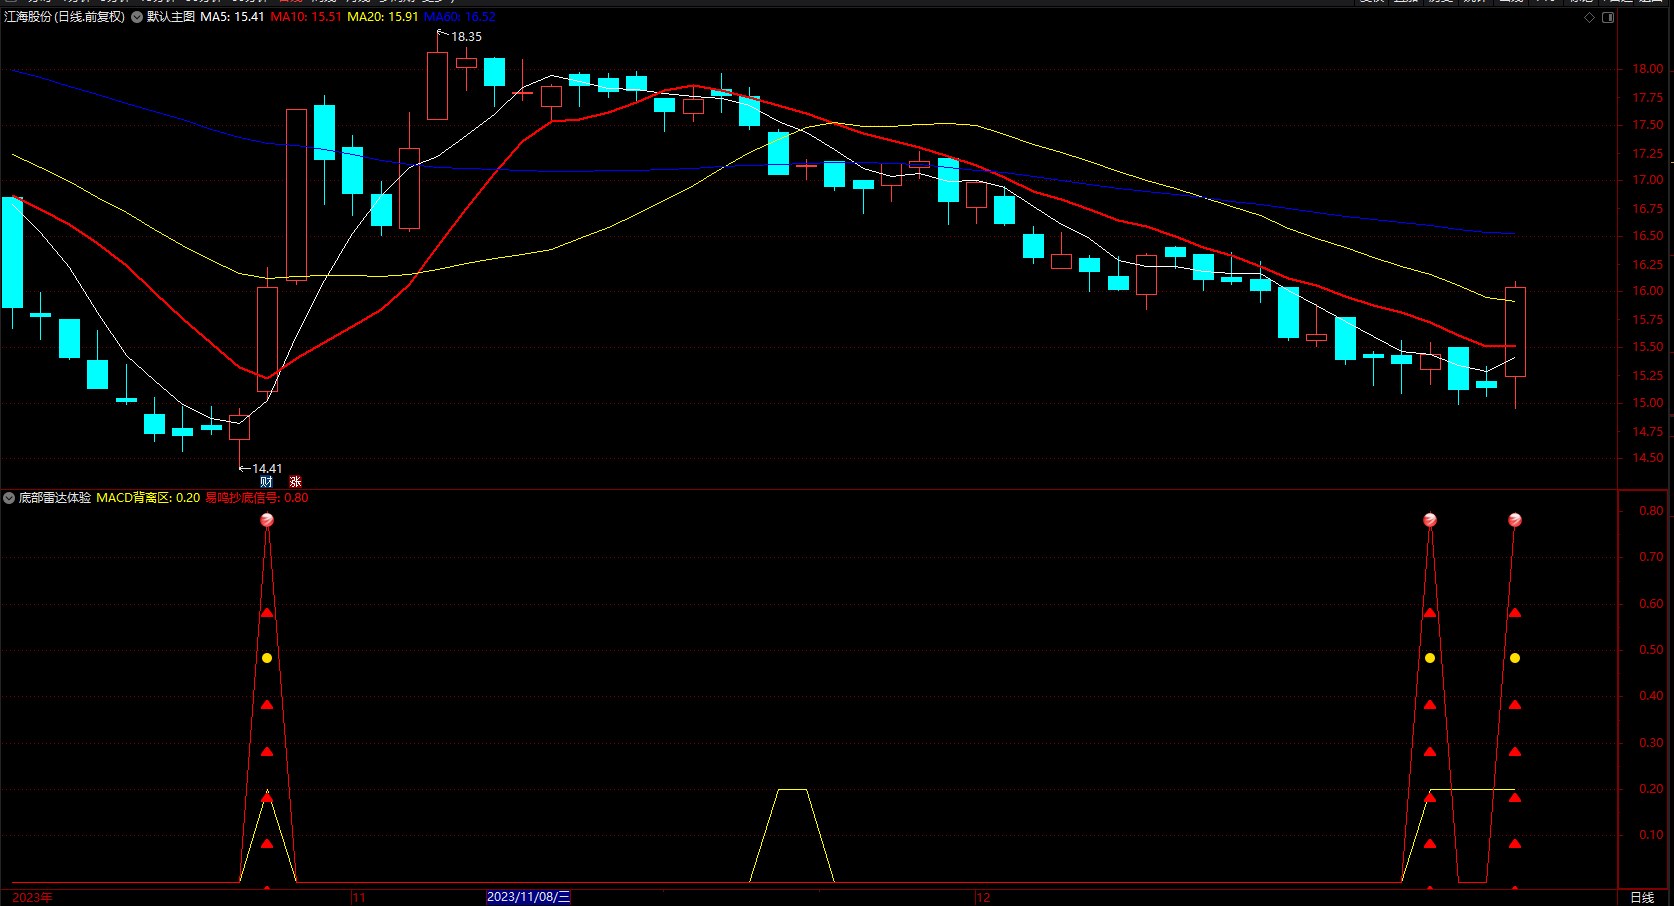Click the 12 month marker on time axis

coord(984,897)
